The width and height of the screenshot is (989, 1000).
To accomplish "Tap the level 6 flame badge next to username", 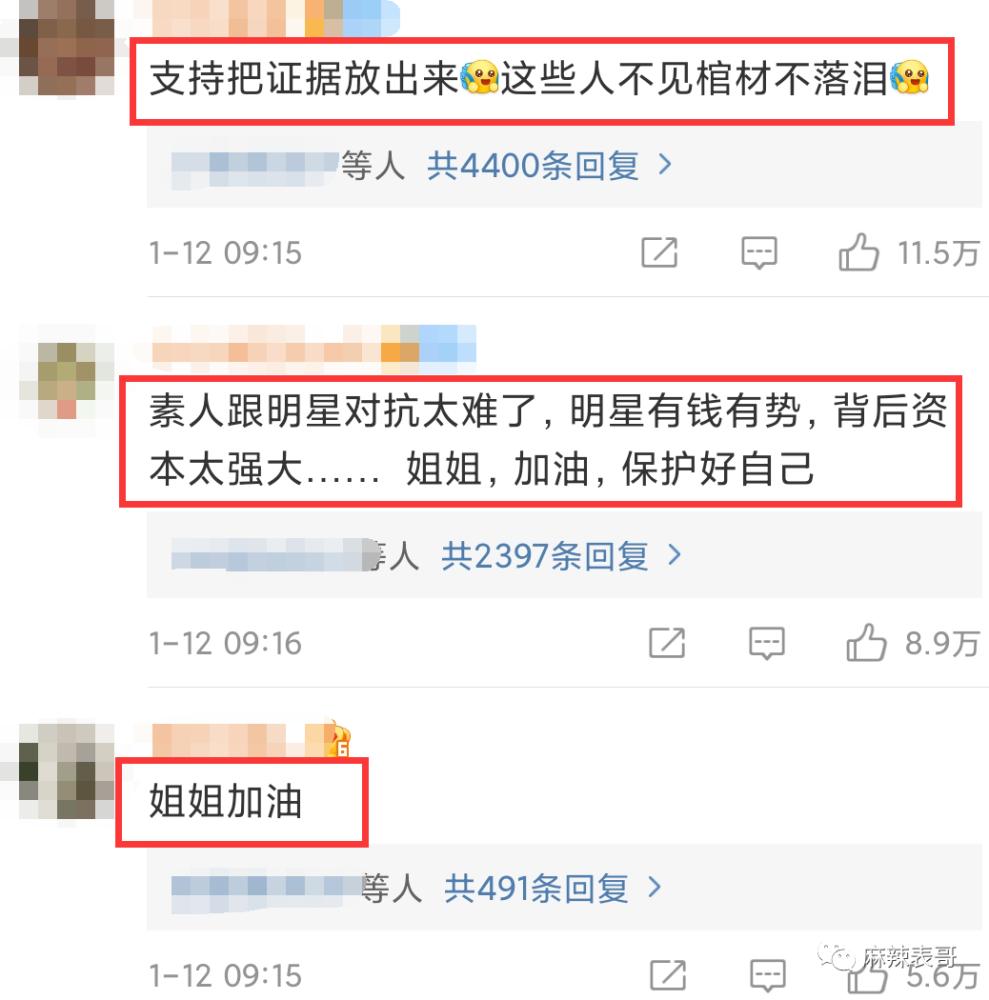I will pos(338,739).
